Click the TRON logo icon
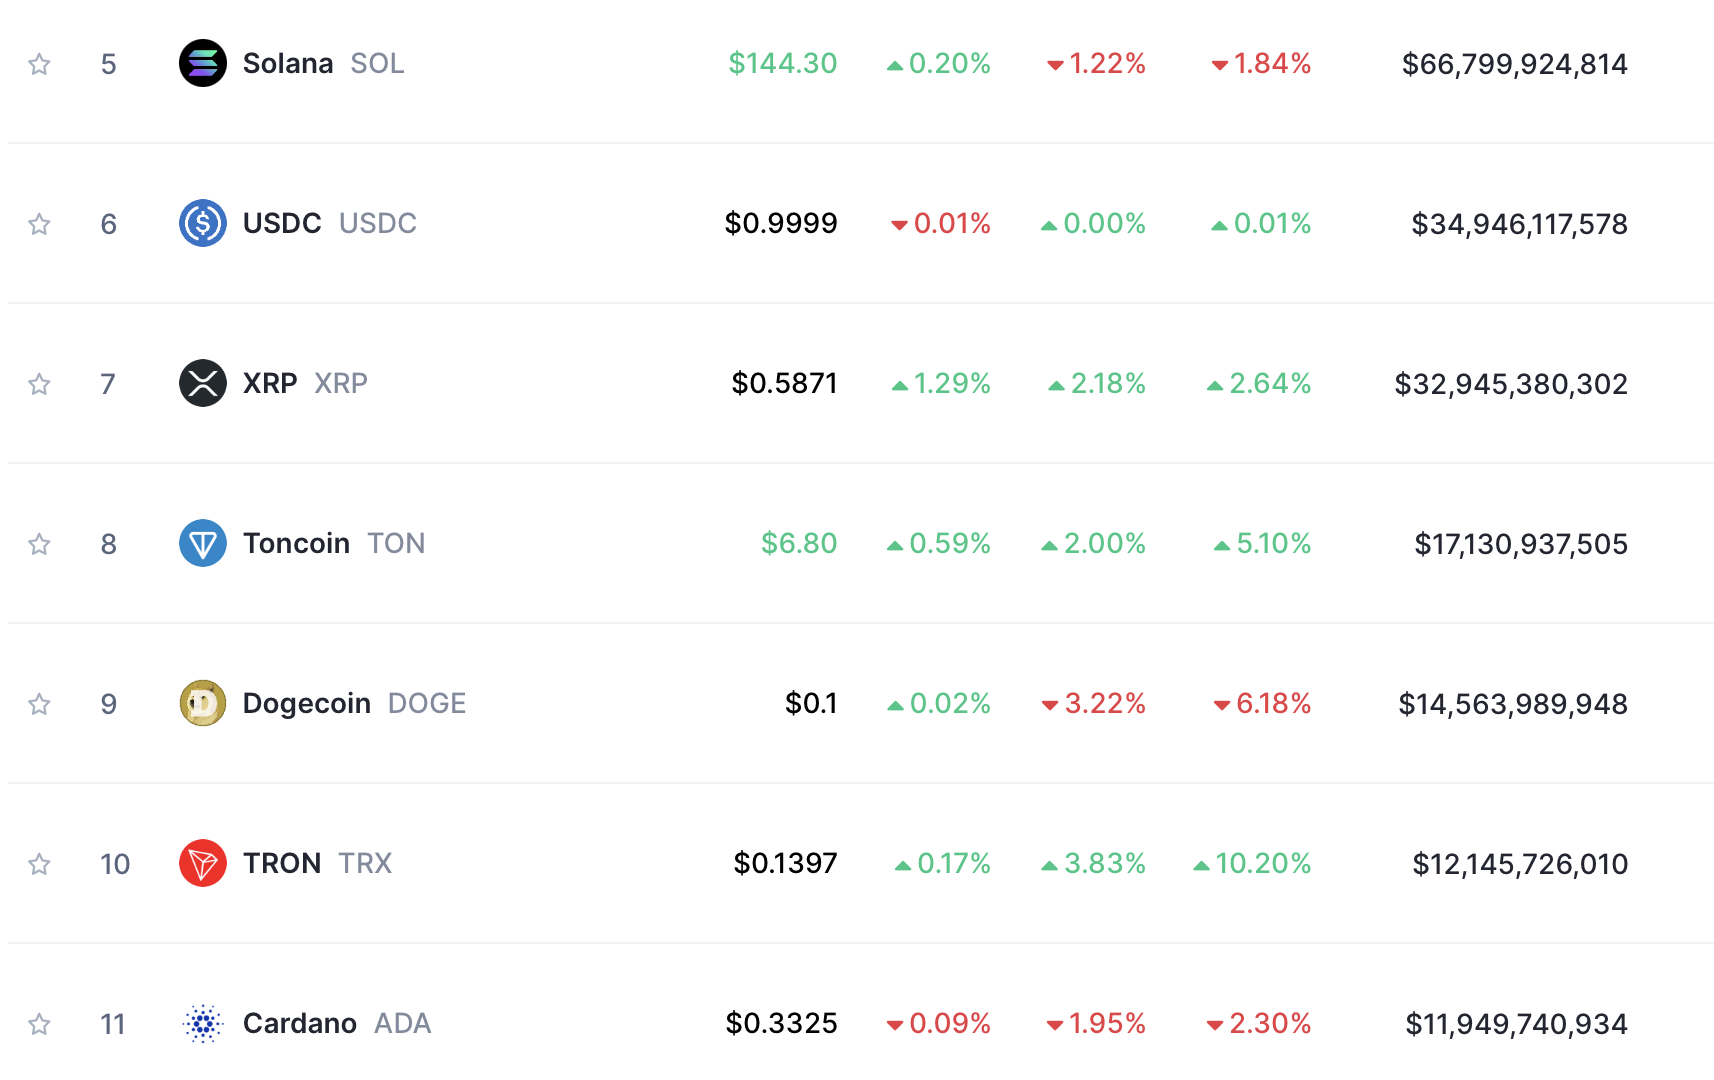Image resolution: width=1714 pixels, height=1080 pixels. point(202,863)
